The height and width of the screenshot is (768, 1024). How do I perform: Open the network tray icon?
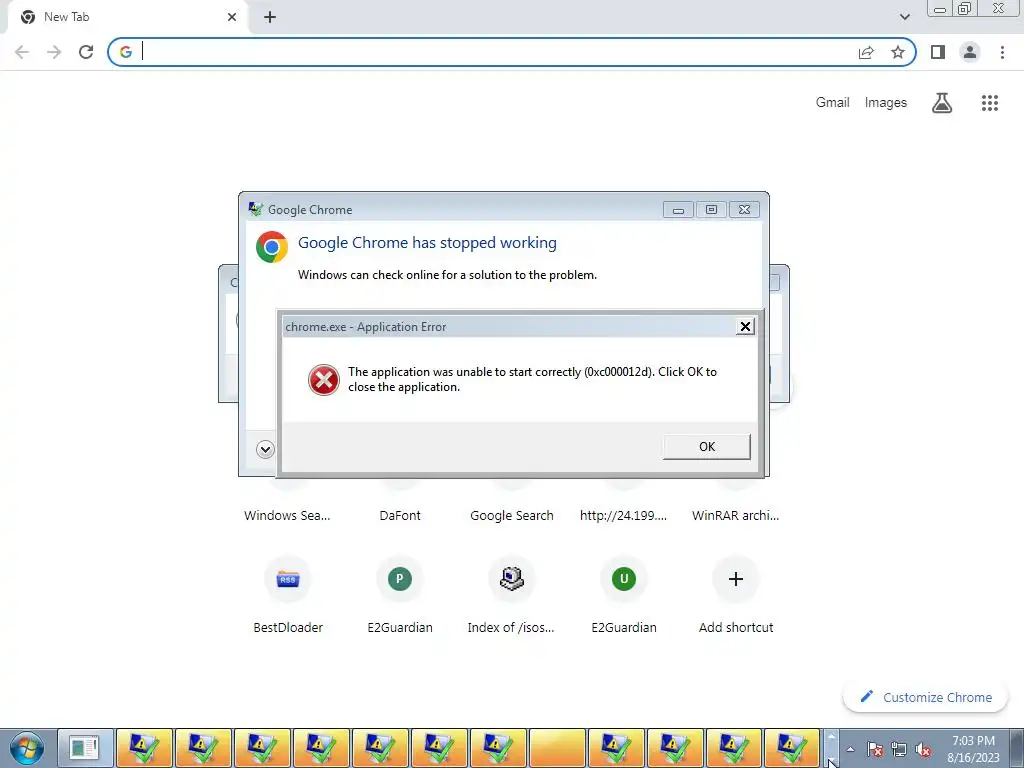point(899,749)
